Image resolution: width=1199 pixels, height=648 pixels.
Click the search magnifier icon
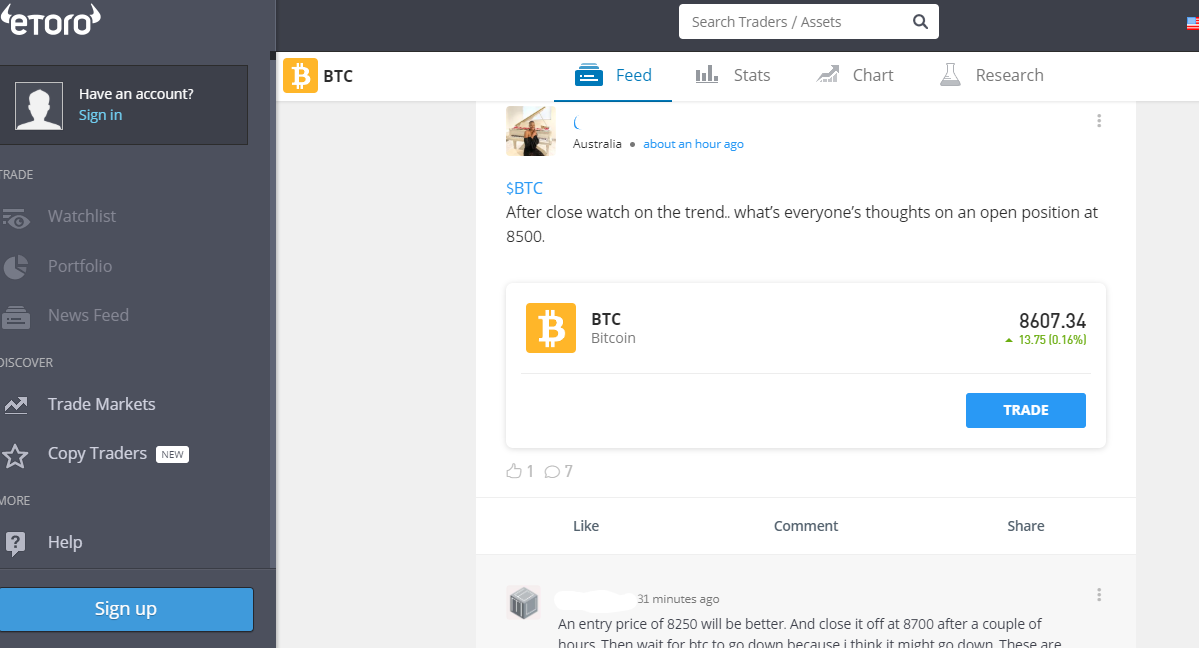(920, 22)
